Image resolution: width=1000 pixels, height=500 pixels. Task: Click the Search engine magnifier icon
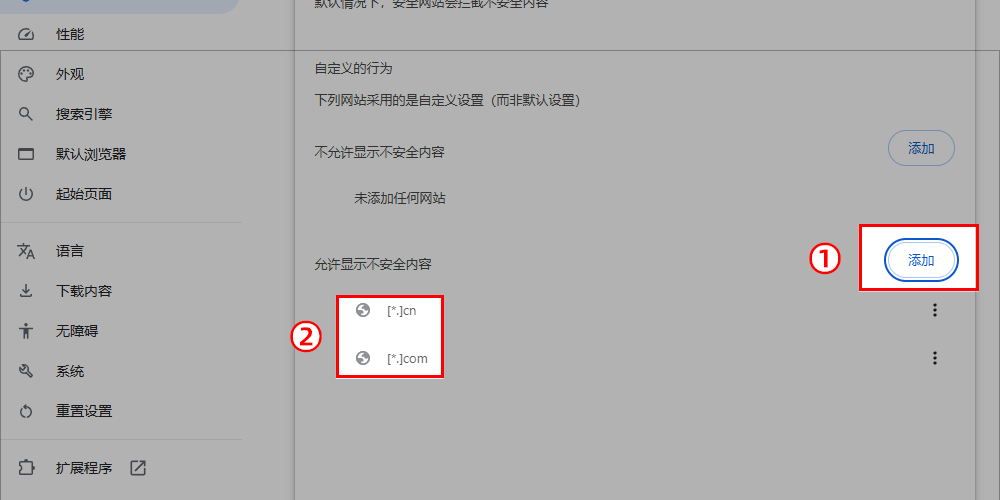26,114
